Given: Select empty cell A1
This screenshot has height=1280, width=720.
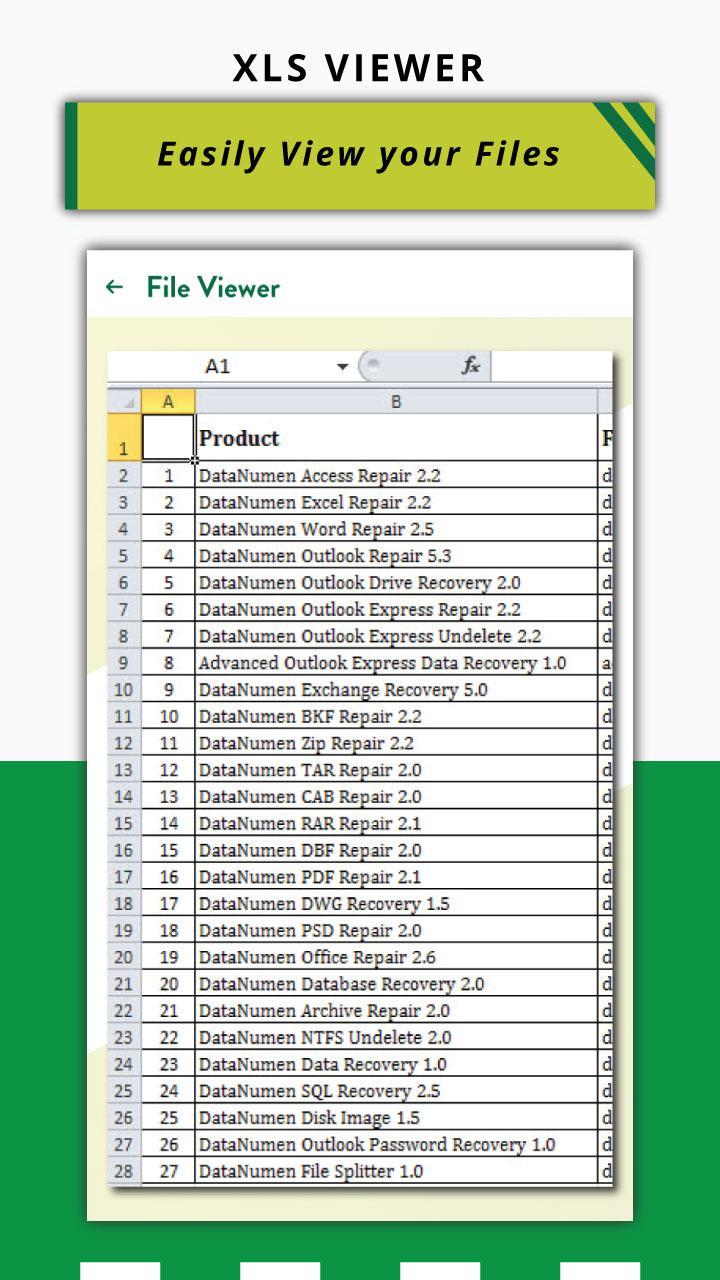Looking at the screenshot, I should point(168,438).
